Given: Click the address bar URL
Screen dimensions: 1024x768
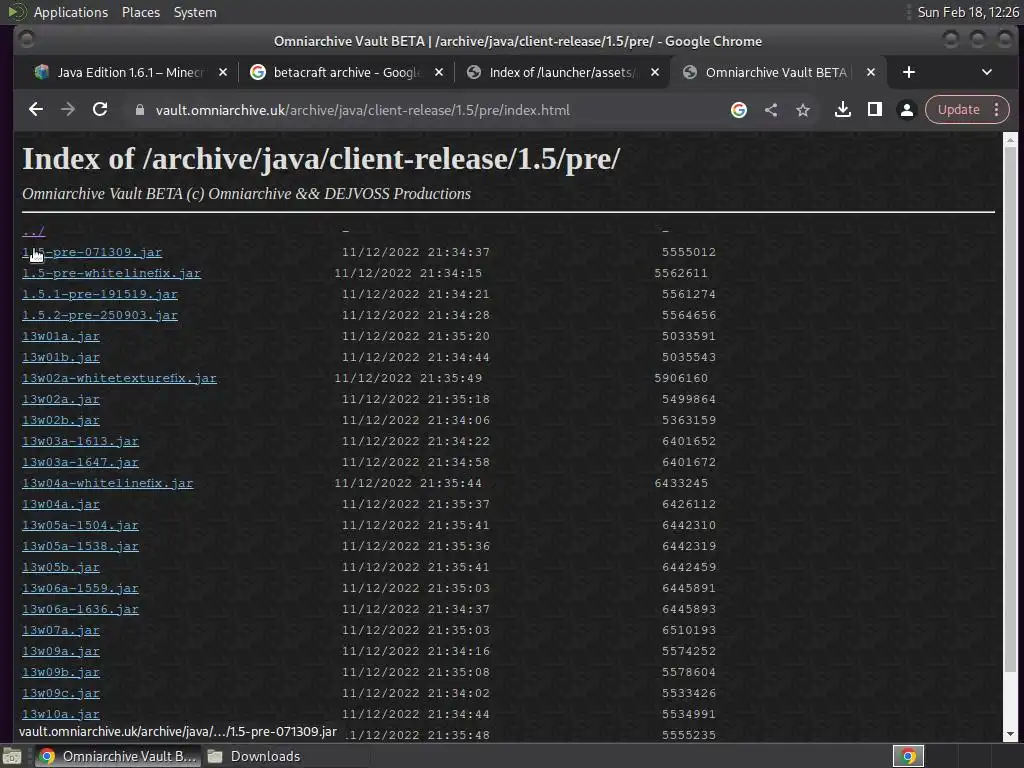Looking at the screenshot, I should click(362, 110).
